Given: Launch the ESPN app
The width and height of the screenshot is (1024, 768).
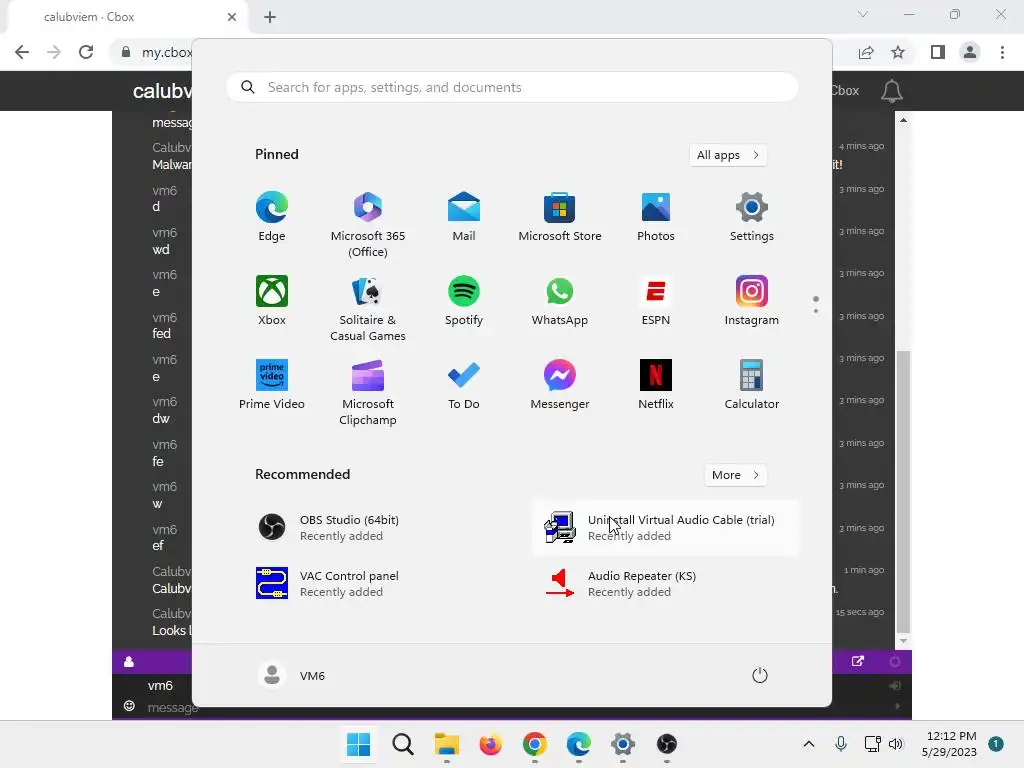Looking at the screenshot, I should pos(656,300).
